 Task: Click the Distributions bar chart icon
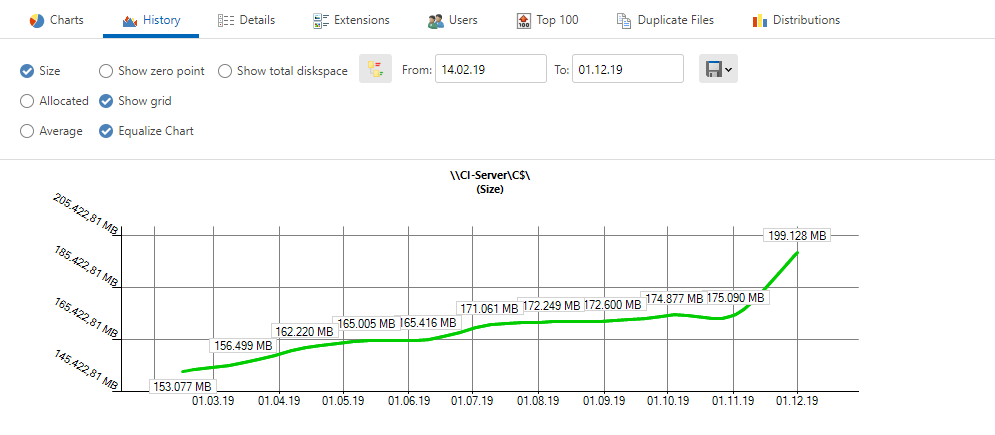tap(759, 20)
